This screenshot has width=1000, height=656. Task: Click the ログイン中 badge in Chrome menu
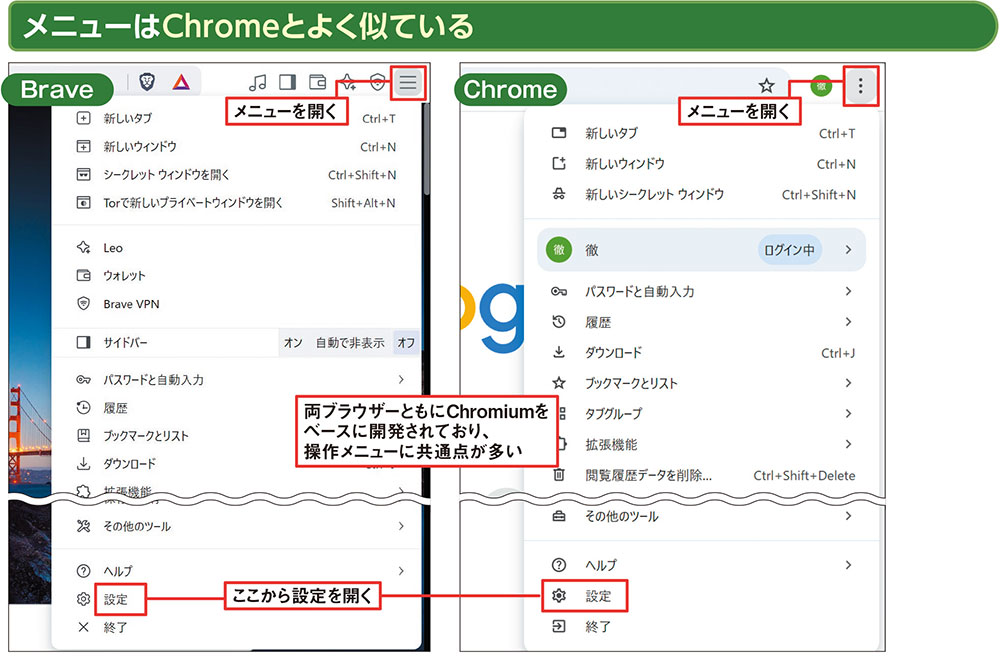[x=789, y=250]
